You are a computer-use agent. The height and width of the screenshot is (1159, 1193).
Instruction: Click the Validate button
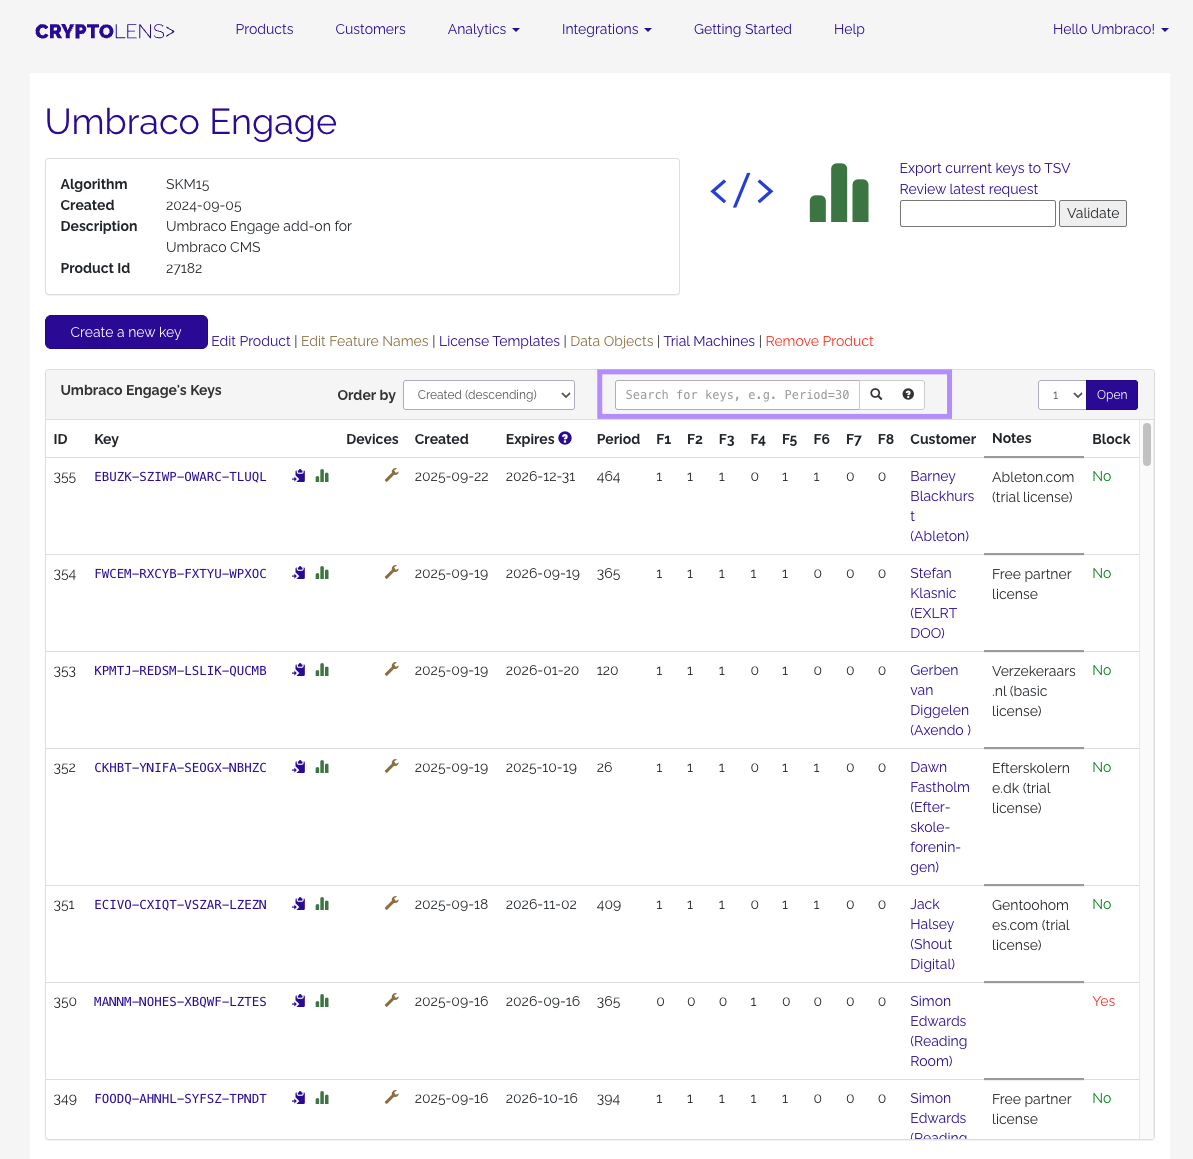click(1092, 213)
